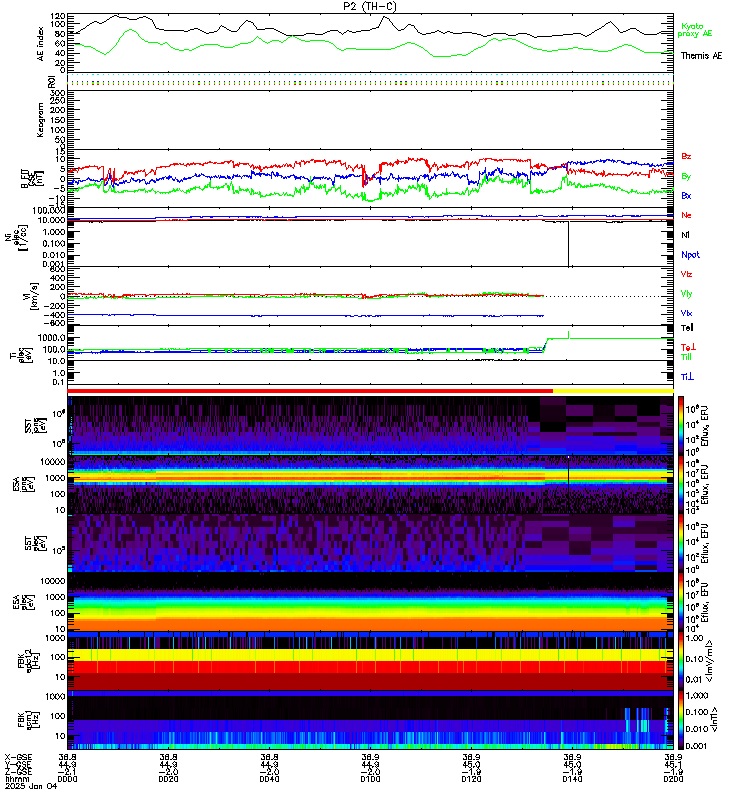
Task: Click the 0140 time tick label
Action: pyautogui.click(x=572, y=779)
